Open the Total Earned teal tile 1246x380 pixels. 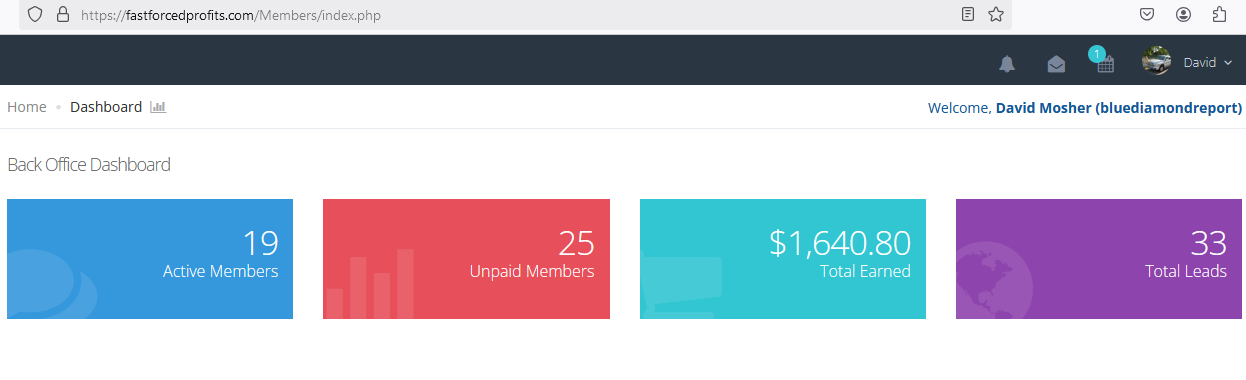coord(783,259)
